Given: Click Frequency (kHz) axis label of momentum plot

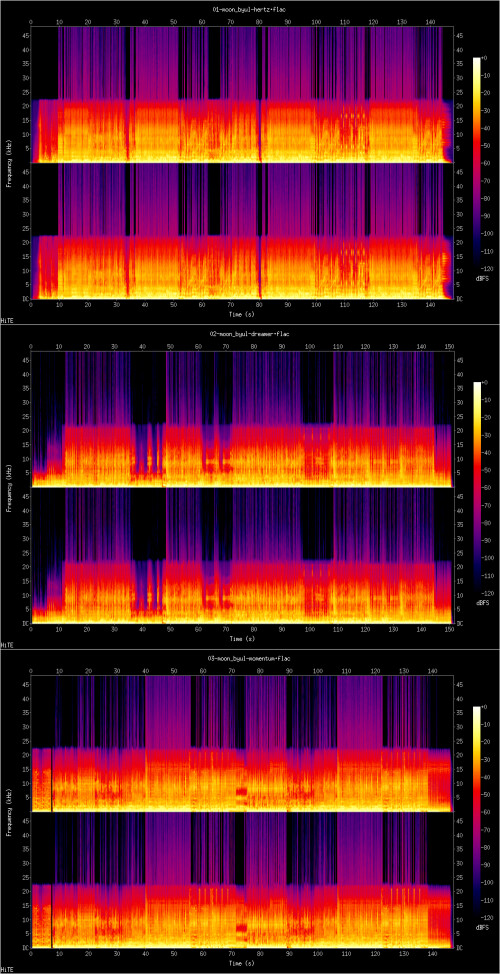Looking at the screenshot, I should 10,812.
